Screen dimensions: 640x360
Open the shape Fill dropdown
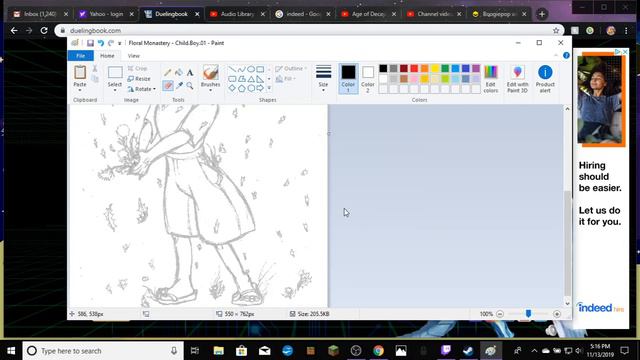point(286,79)
